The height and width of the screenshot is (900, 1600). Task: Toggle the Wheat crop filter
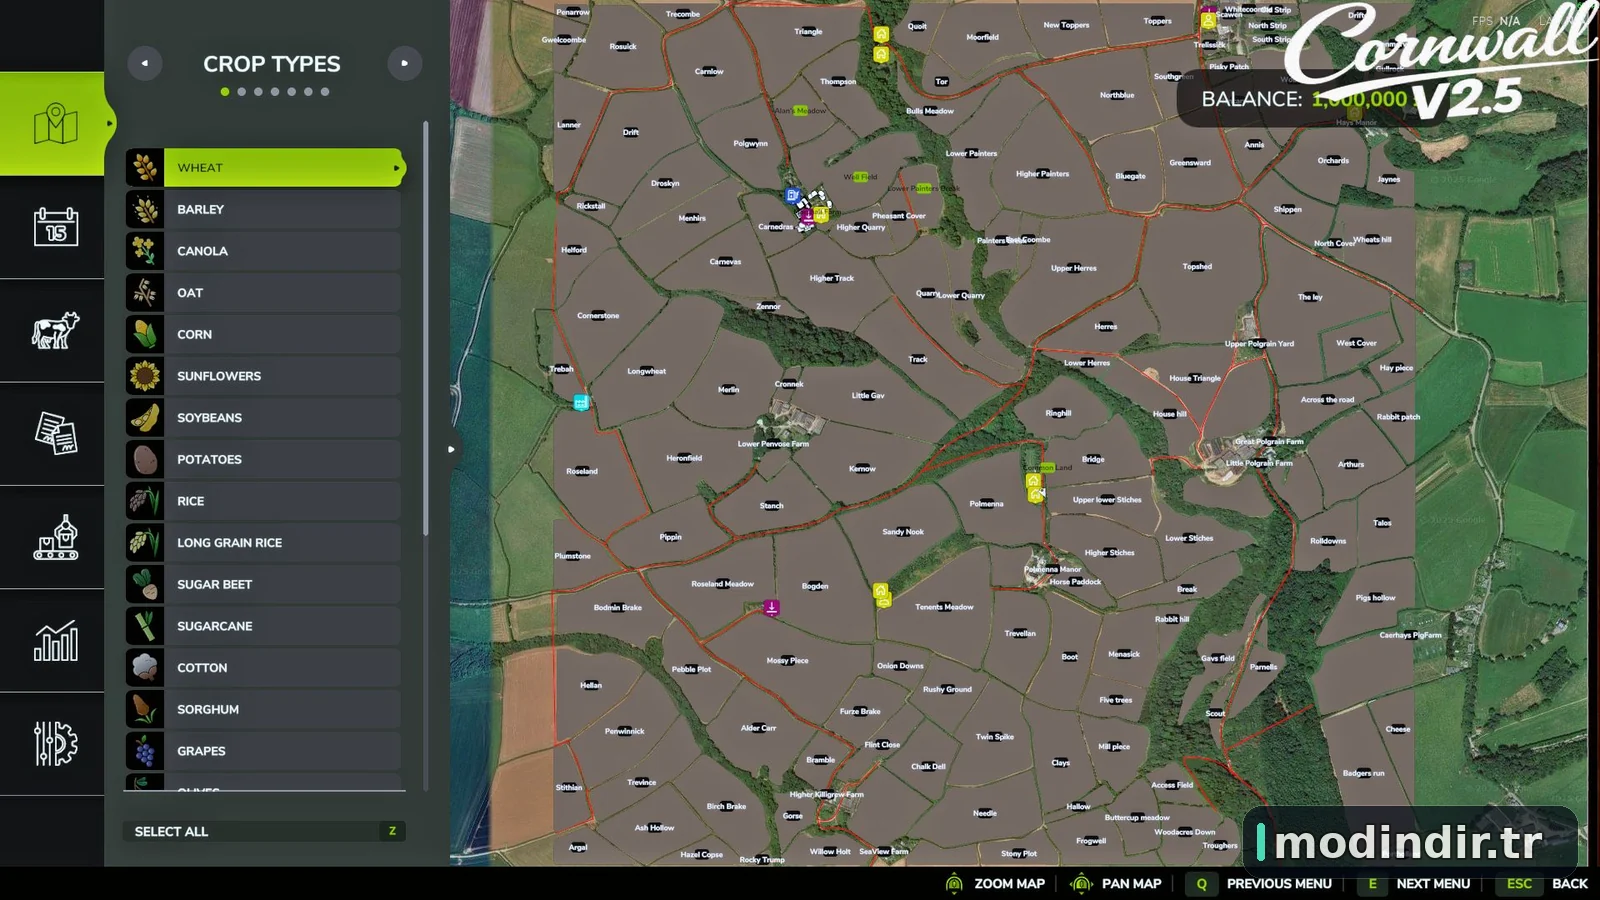[x=265, y=168]
